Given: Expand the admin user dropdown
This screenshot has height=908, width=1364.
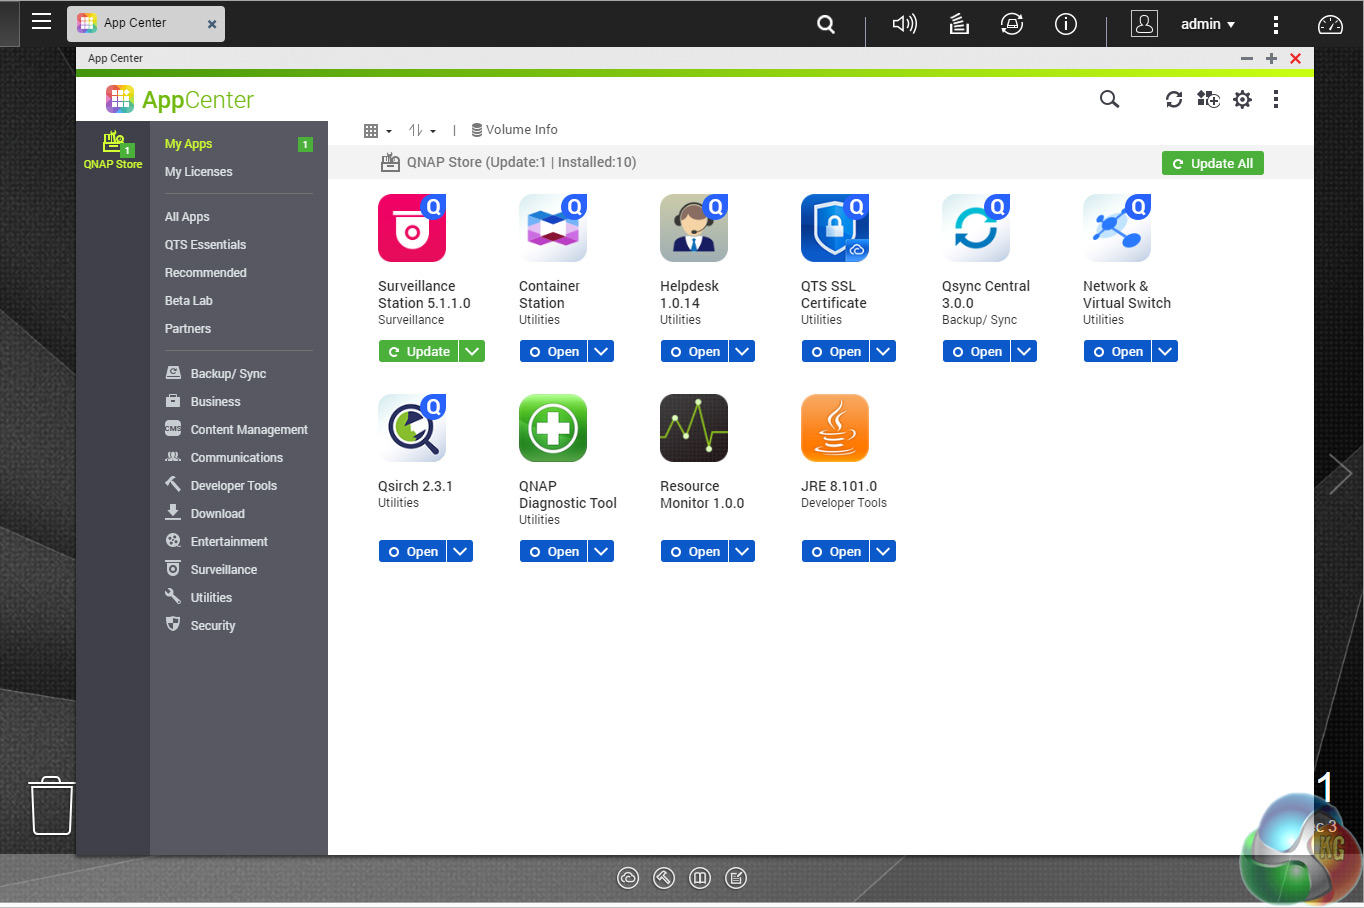Looking at the screenshot, I should 1208,24.
